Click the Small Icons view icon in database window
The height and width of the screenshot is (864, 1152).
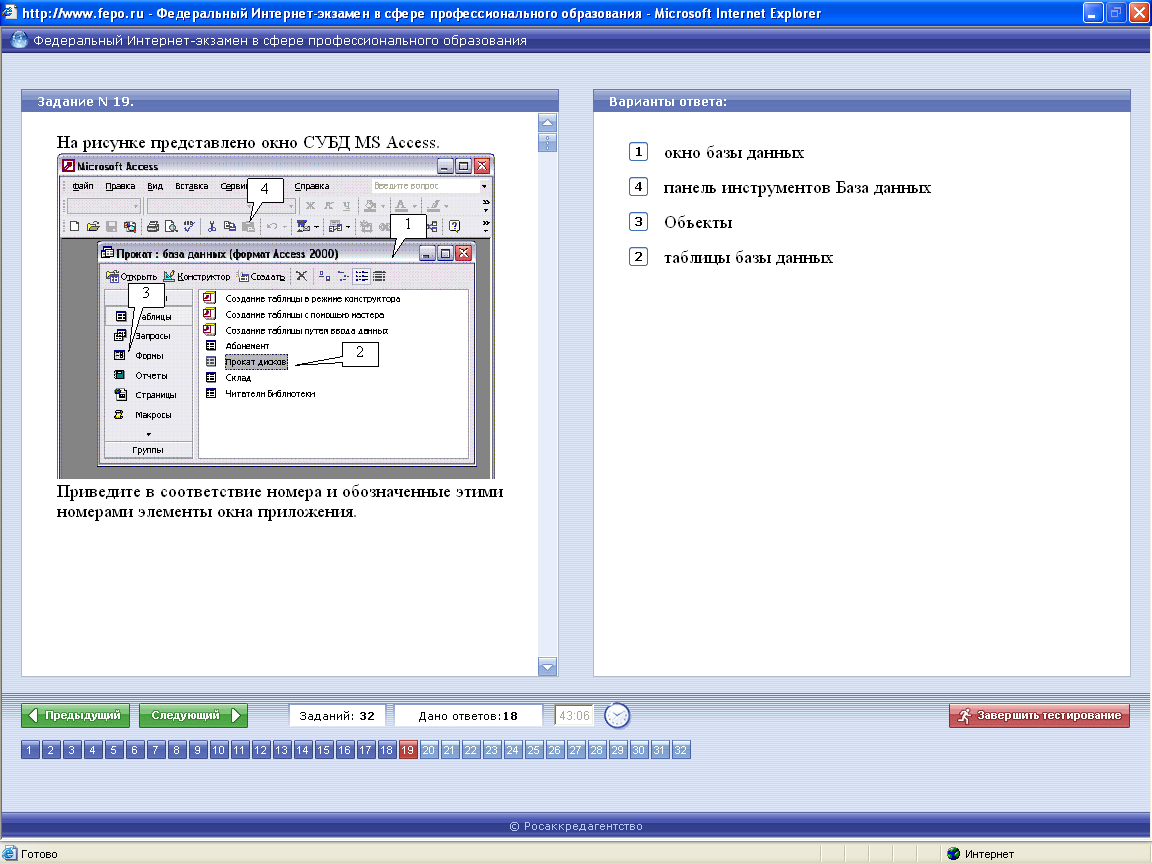click(x=343, y=276)
